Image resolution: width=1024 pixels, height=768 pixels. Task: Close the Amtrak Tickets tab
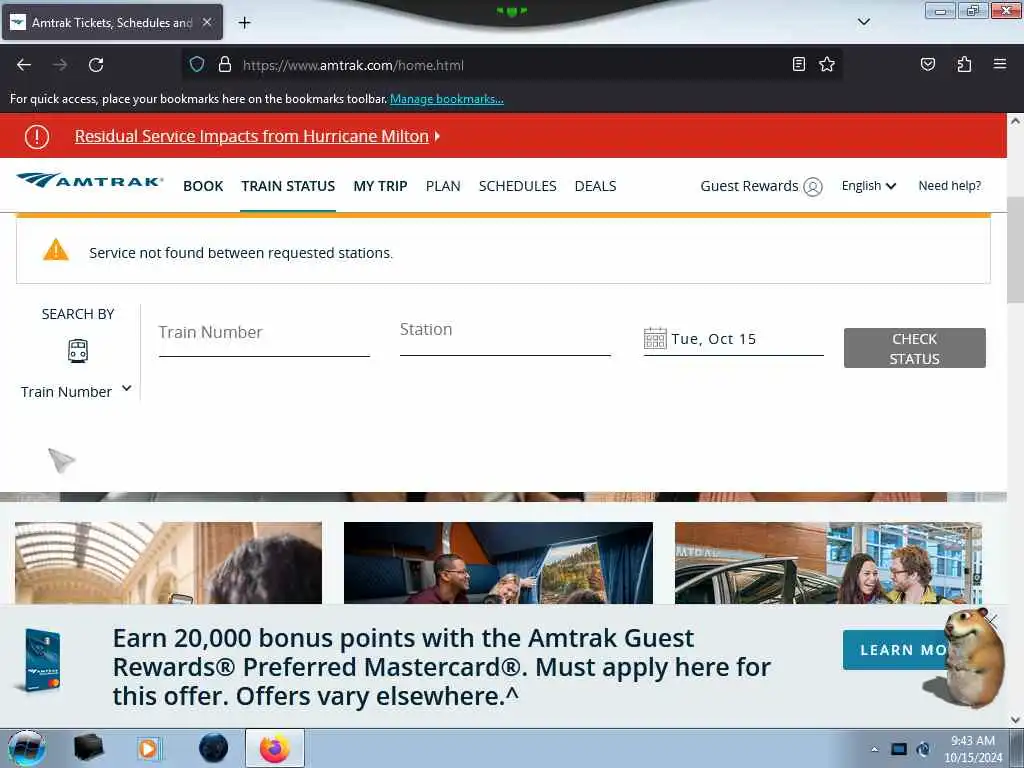207,22
